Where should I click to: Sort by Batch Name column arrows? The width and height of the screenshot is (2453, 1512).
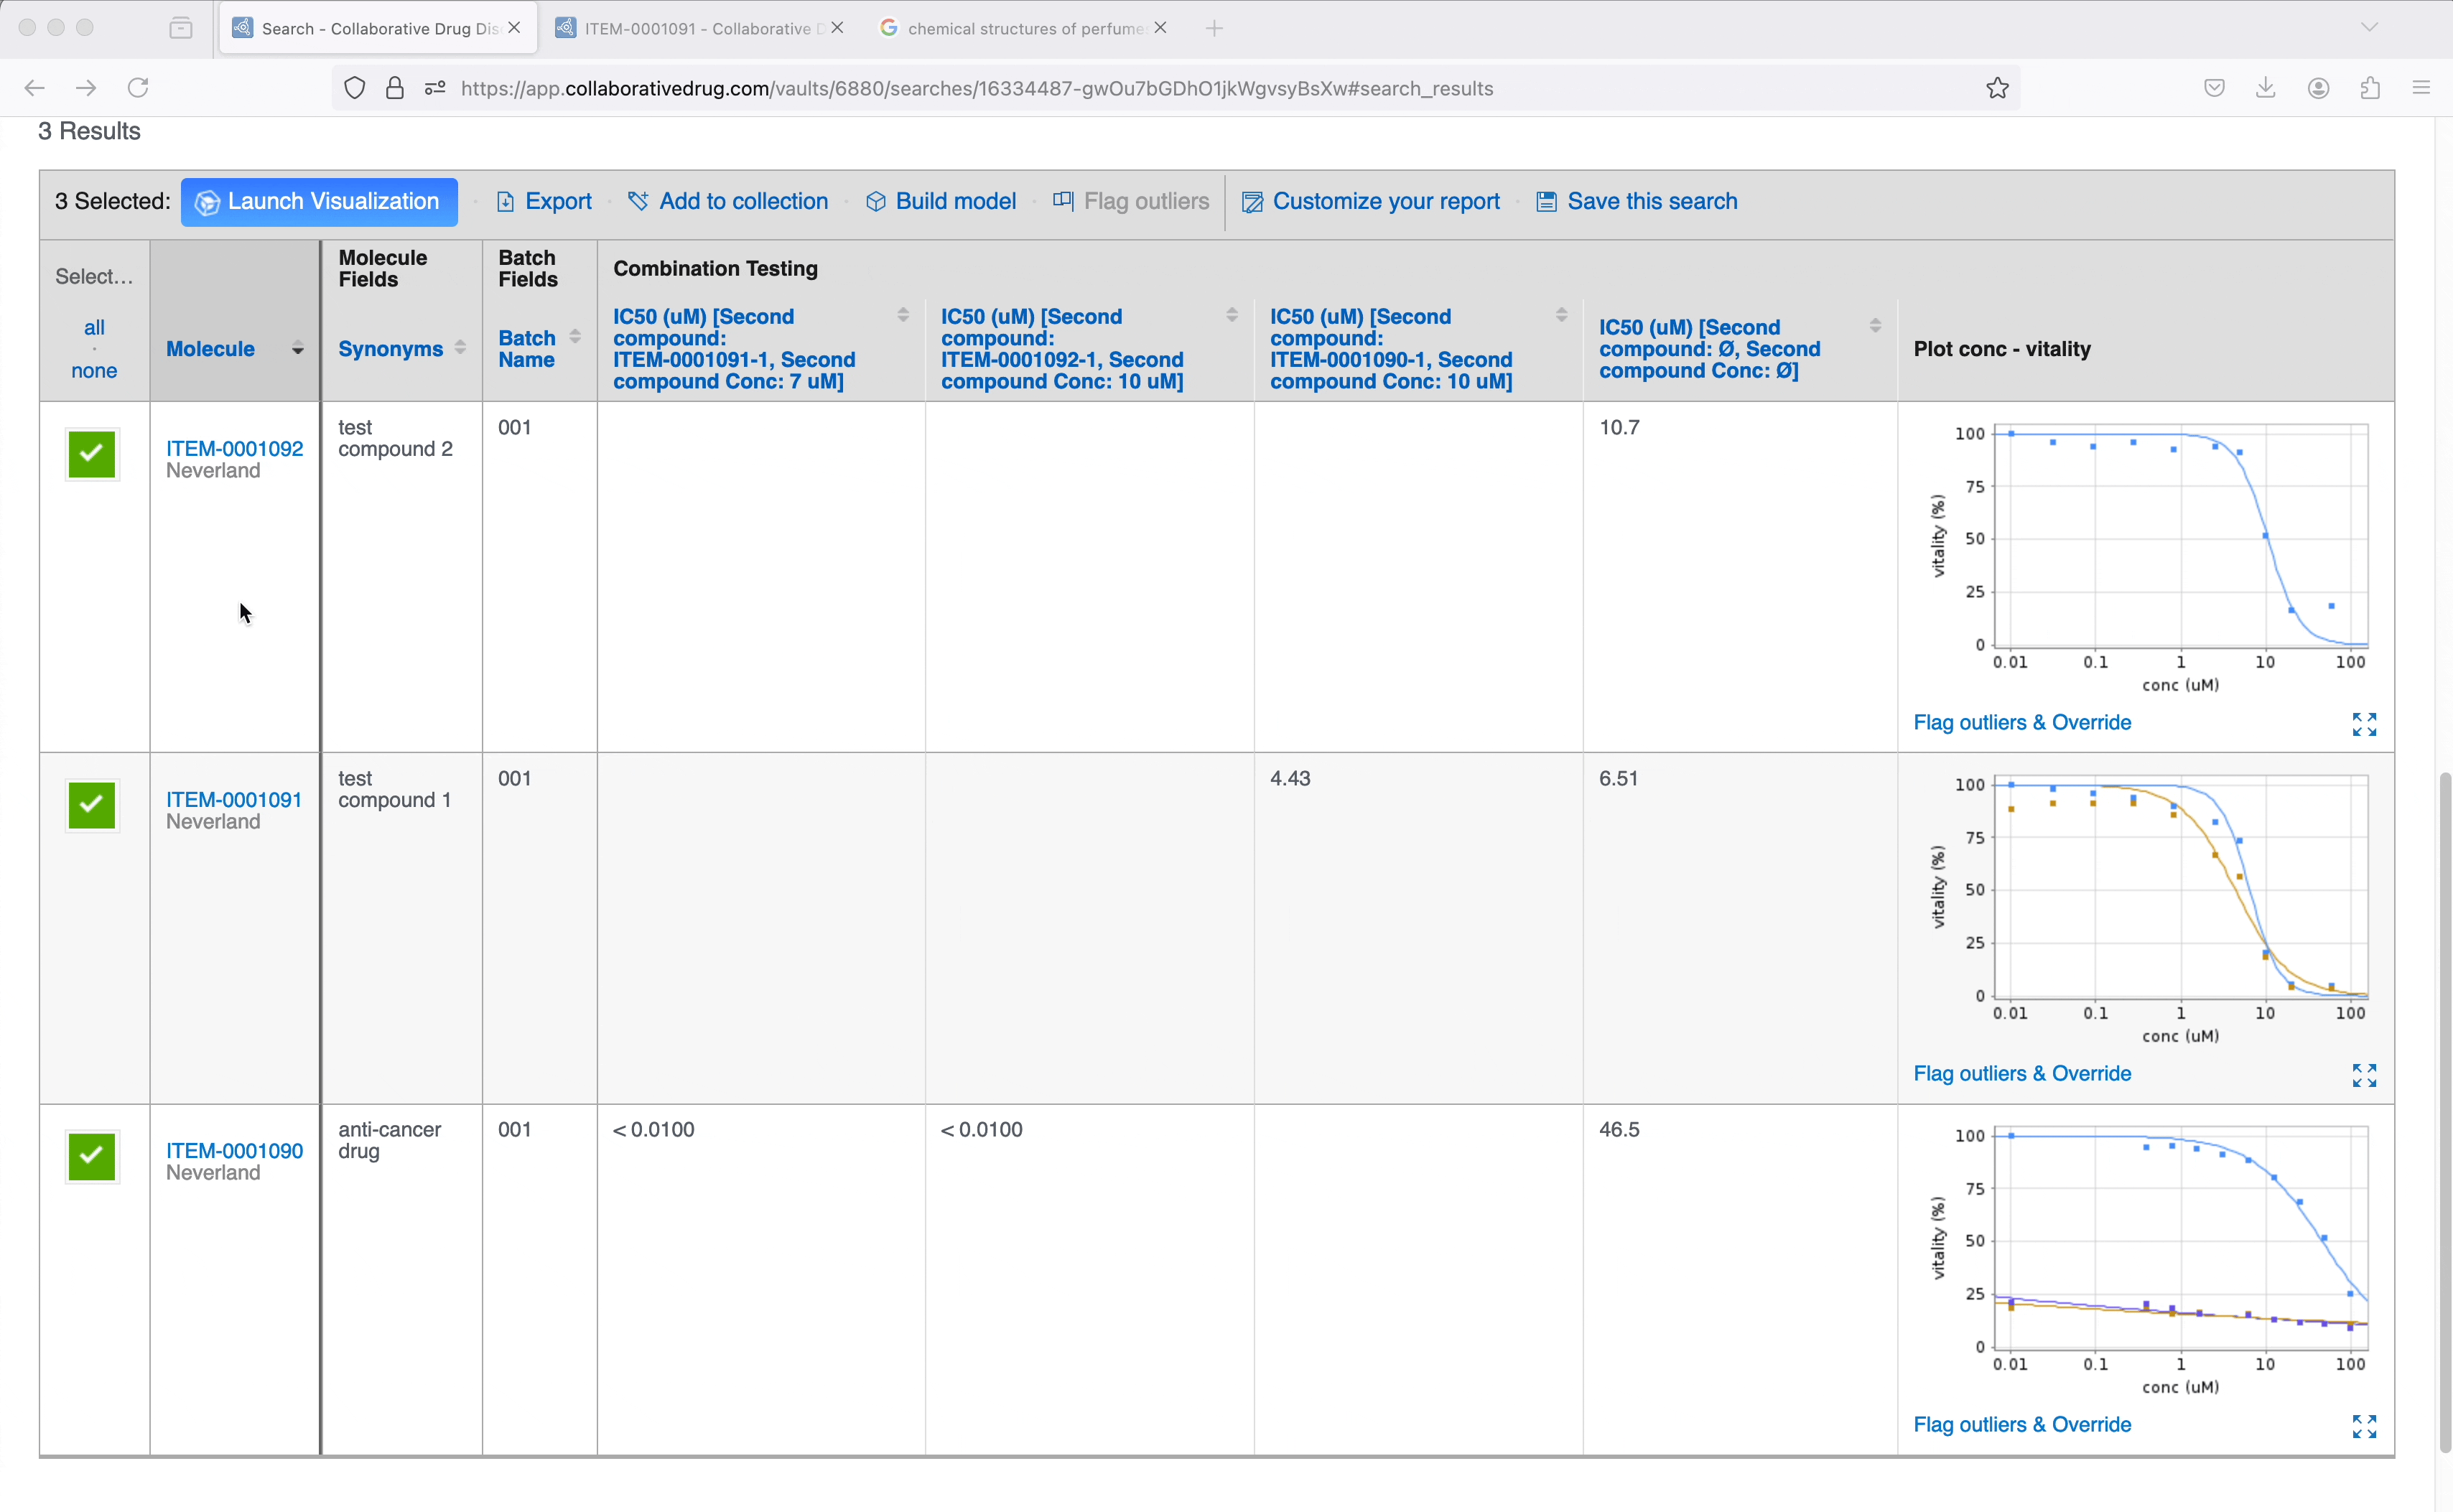point(575,337)
